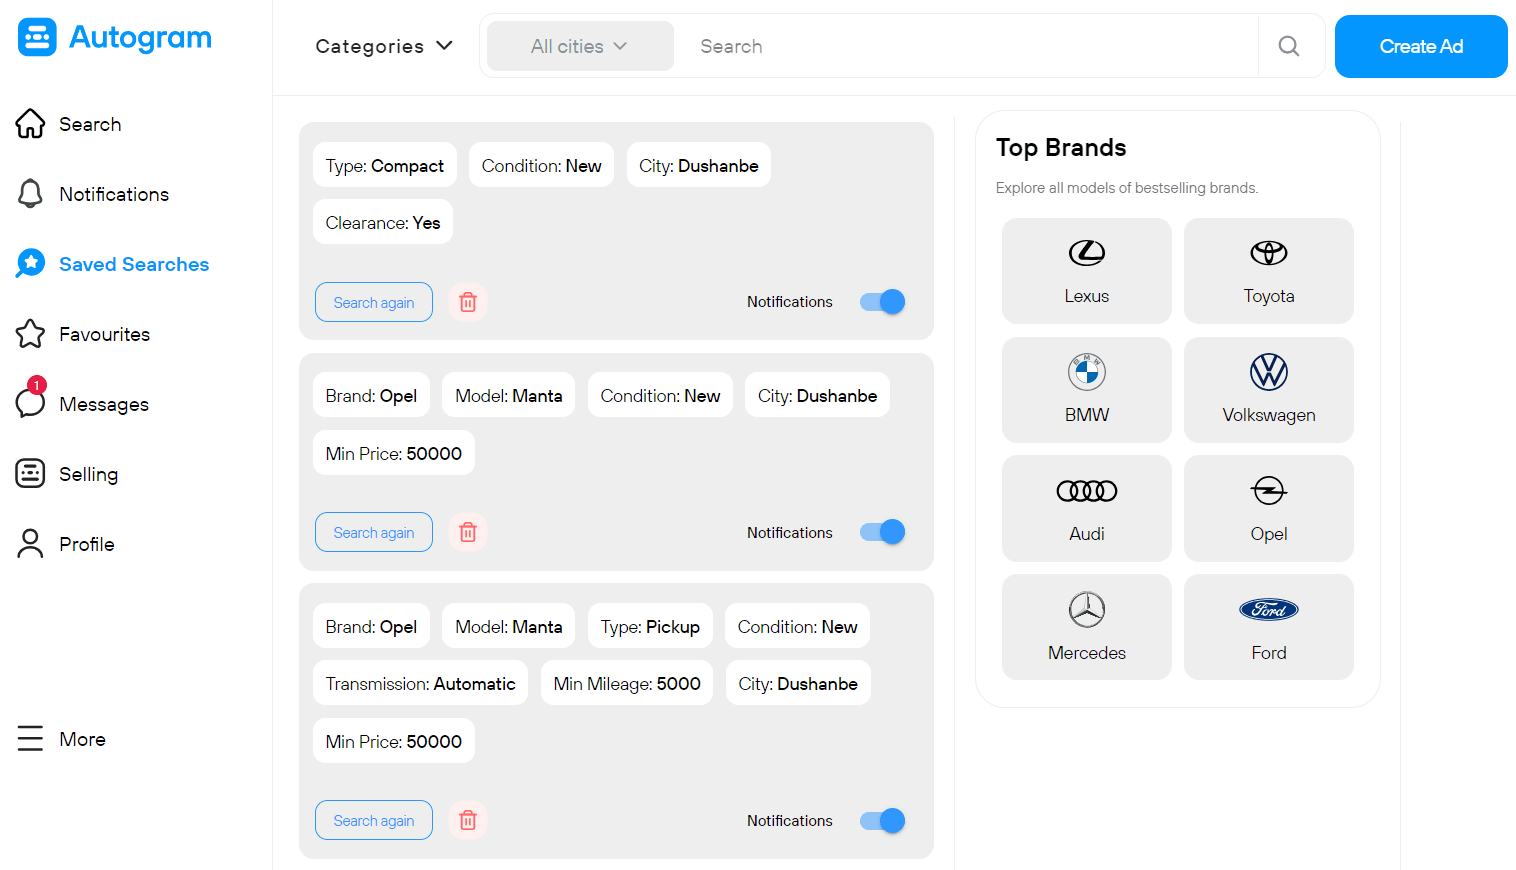Disable notifications for Compact search
The height and width of the screenshot is (870, 1516).
tap(882, 302)
